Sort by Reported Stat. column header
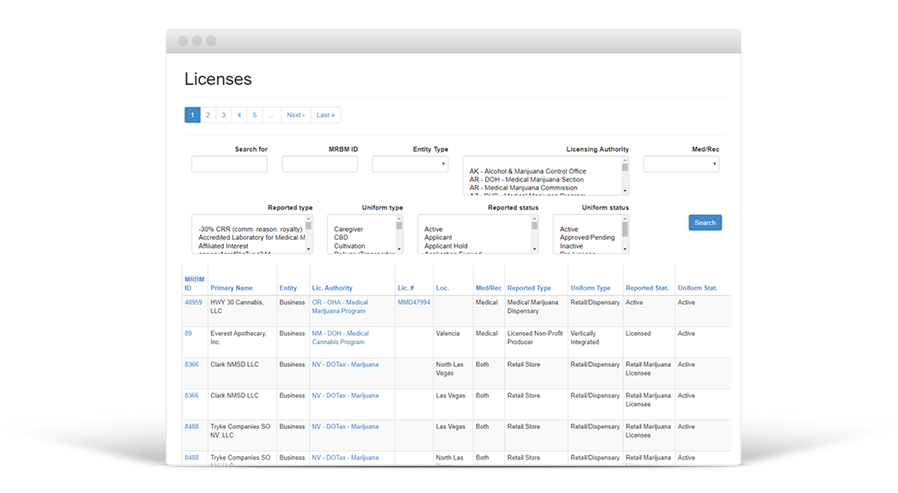 click(647, 288)
